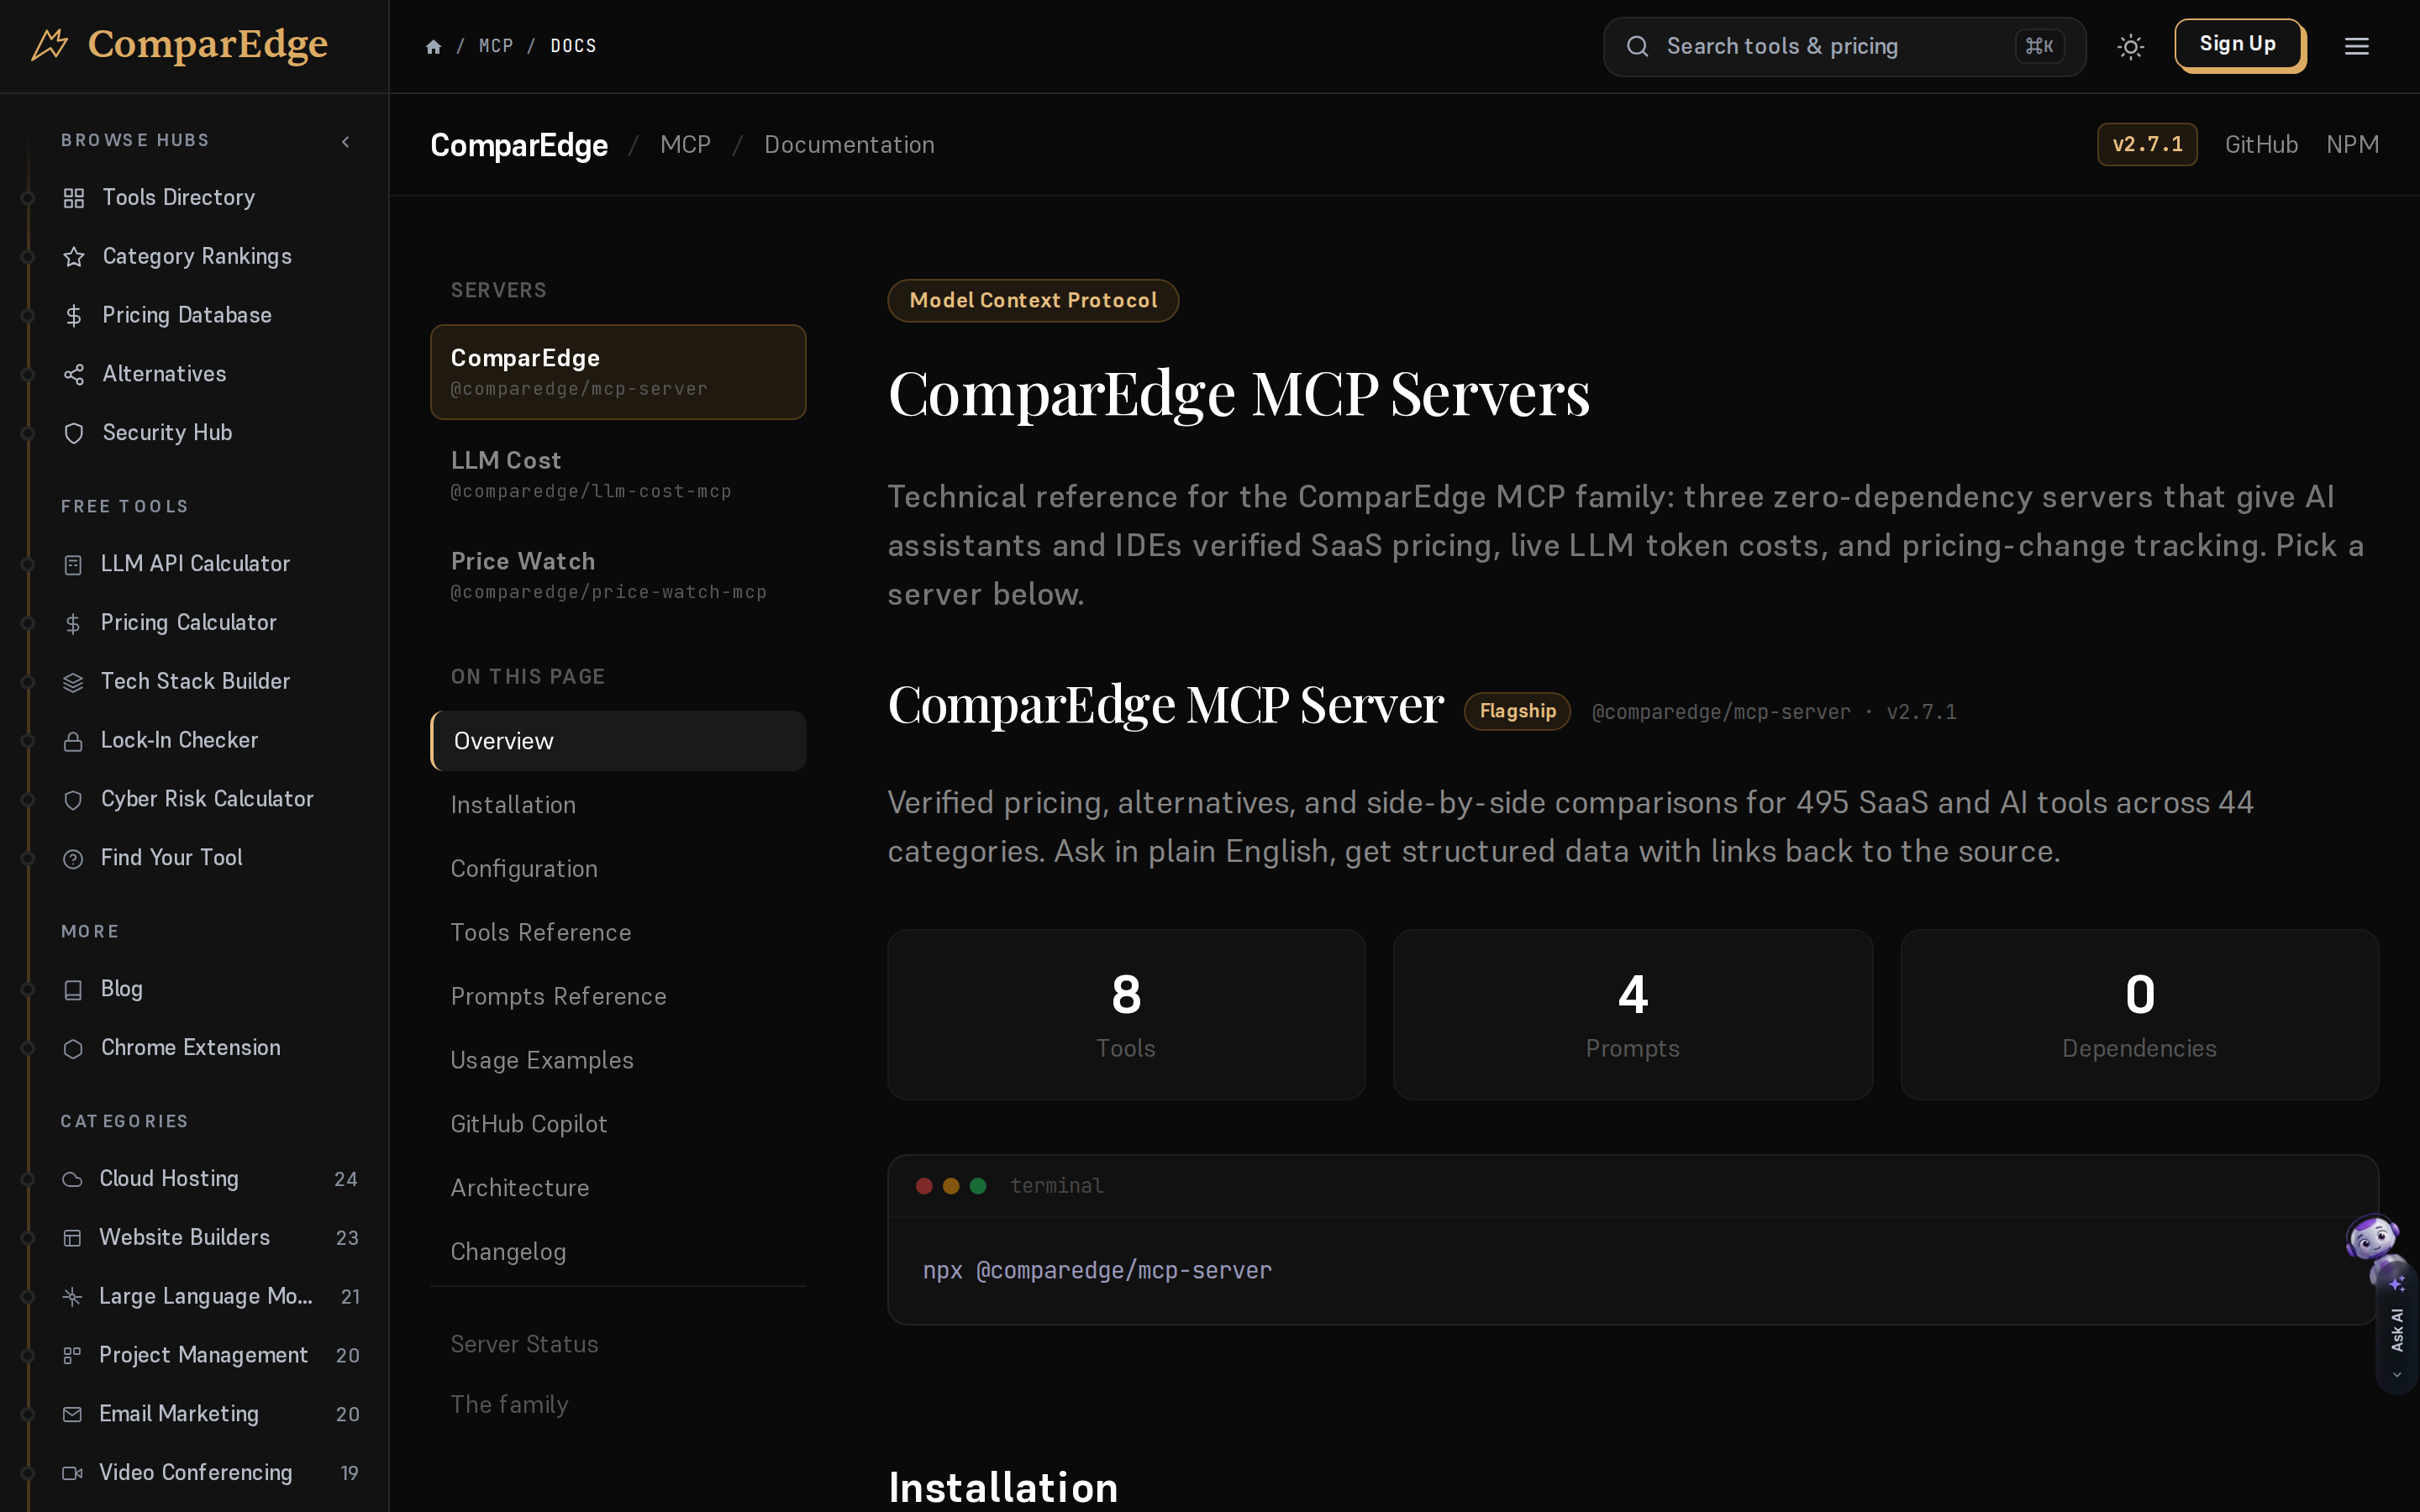Click the Project Management icon
Screen dimensions: 2420x1512
(x=72, y=1356)
